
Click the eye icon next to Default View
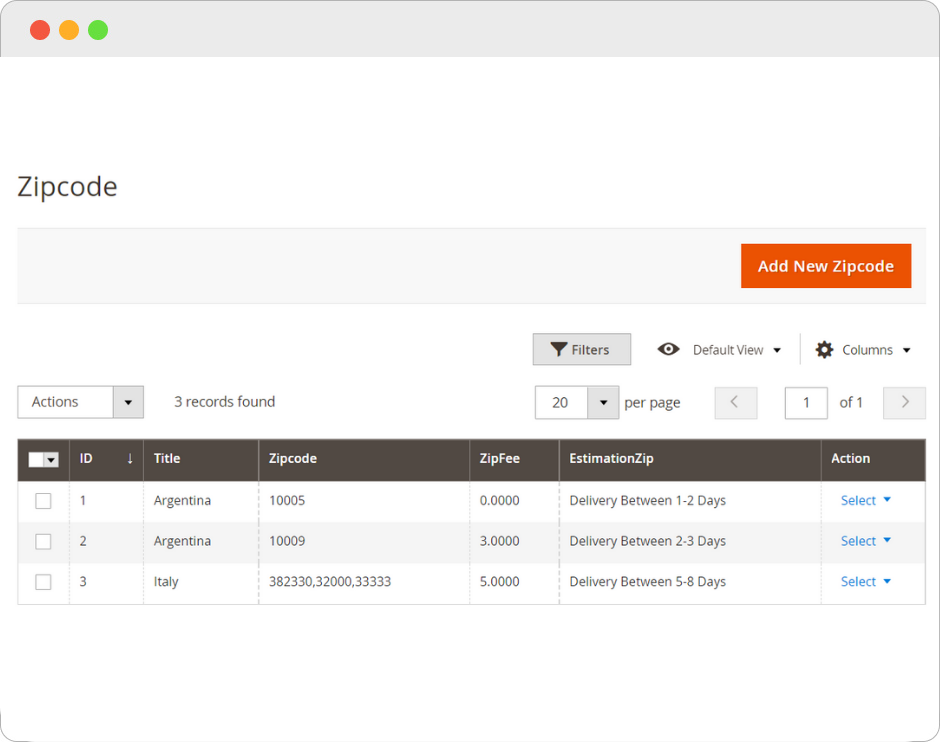tap(668, 349)
